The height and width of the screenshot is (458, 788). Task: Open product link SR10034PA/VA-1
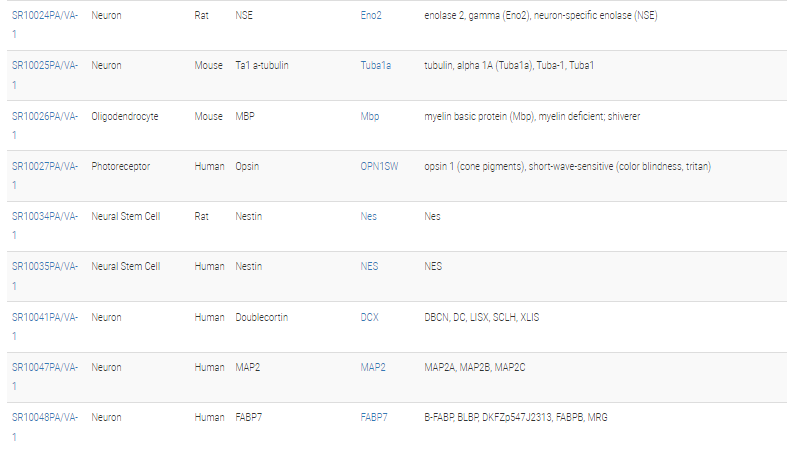tap(45, 225)
